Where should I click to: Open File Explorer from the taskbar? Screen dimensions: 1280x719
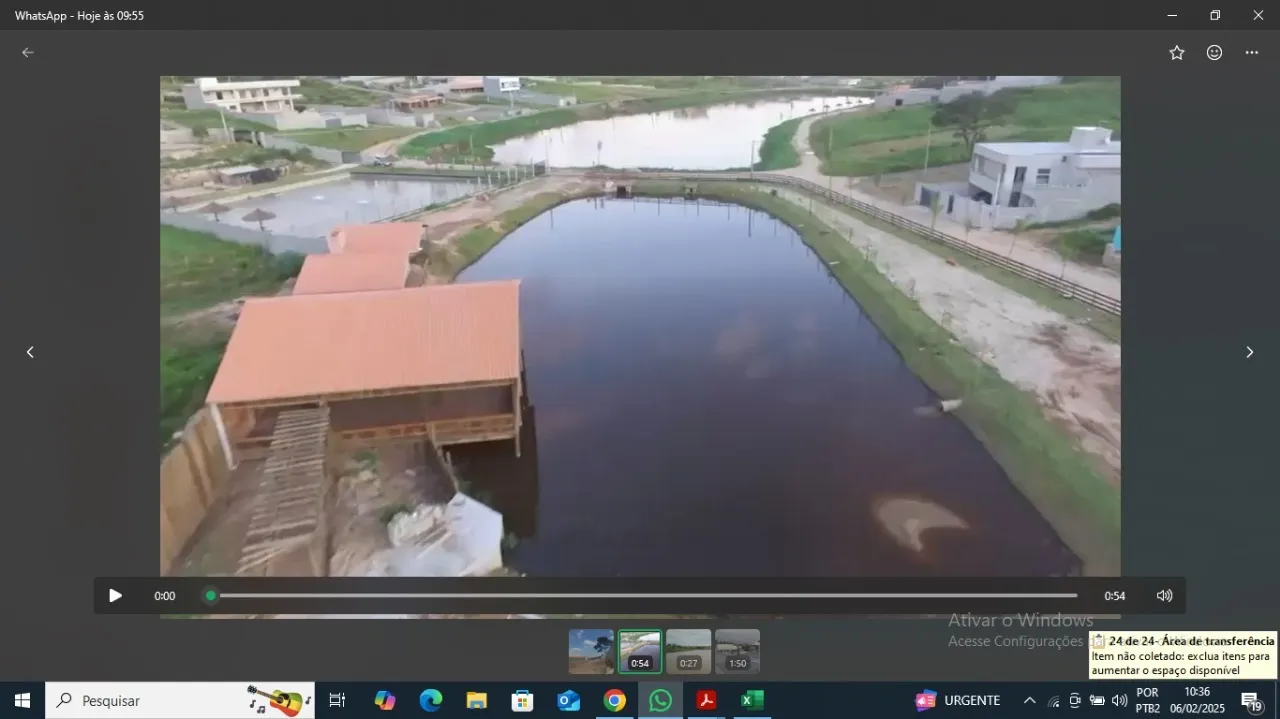(477, 701)
